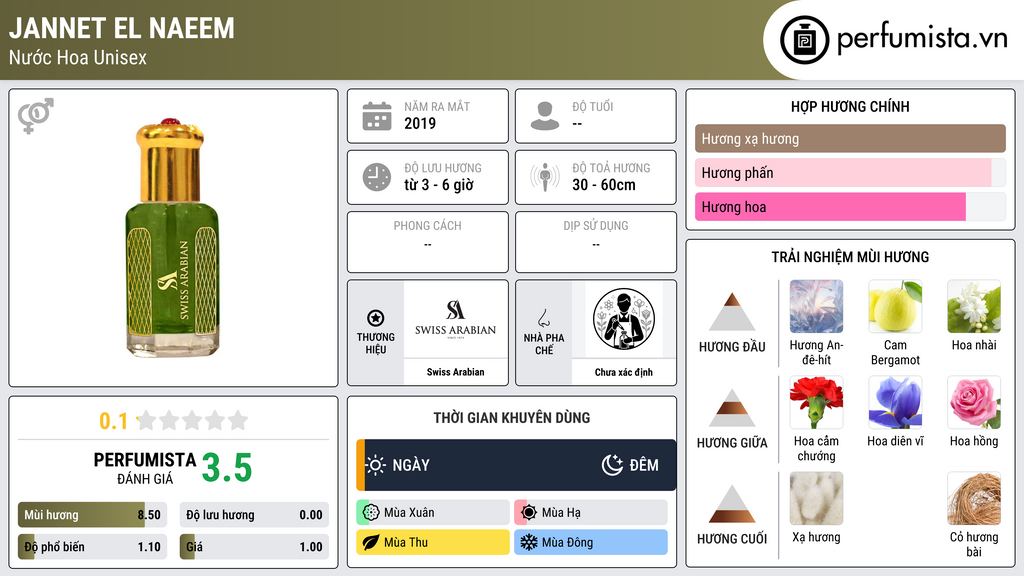Click the sillage icon beside Độ toả hương
Viewport: 1024px width, 576px height.
pos(545,177)
